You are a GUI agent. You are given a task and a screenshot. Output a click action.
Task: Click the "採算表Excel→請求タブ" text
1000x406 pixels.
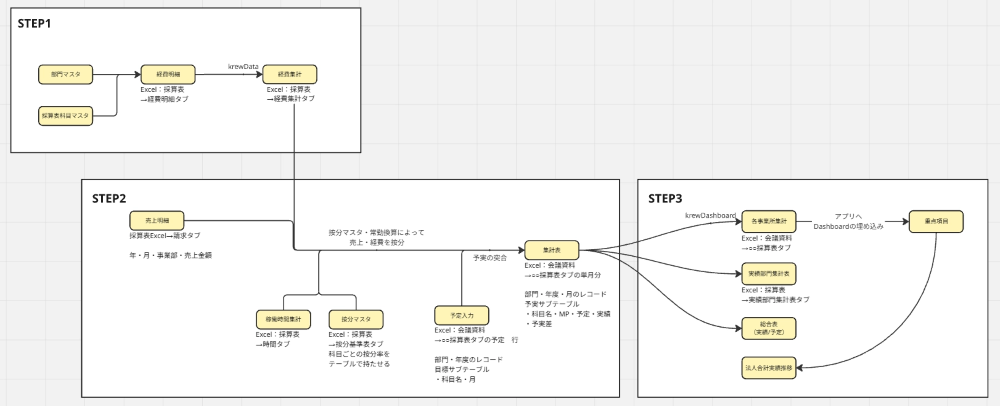click(x=165, y=235)
